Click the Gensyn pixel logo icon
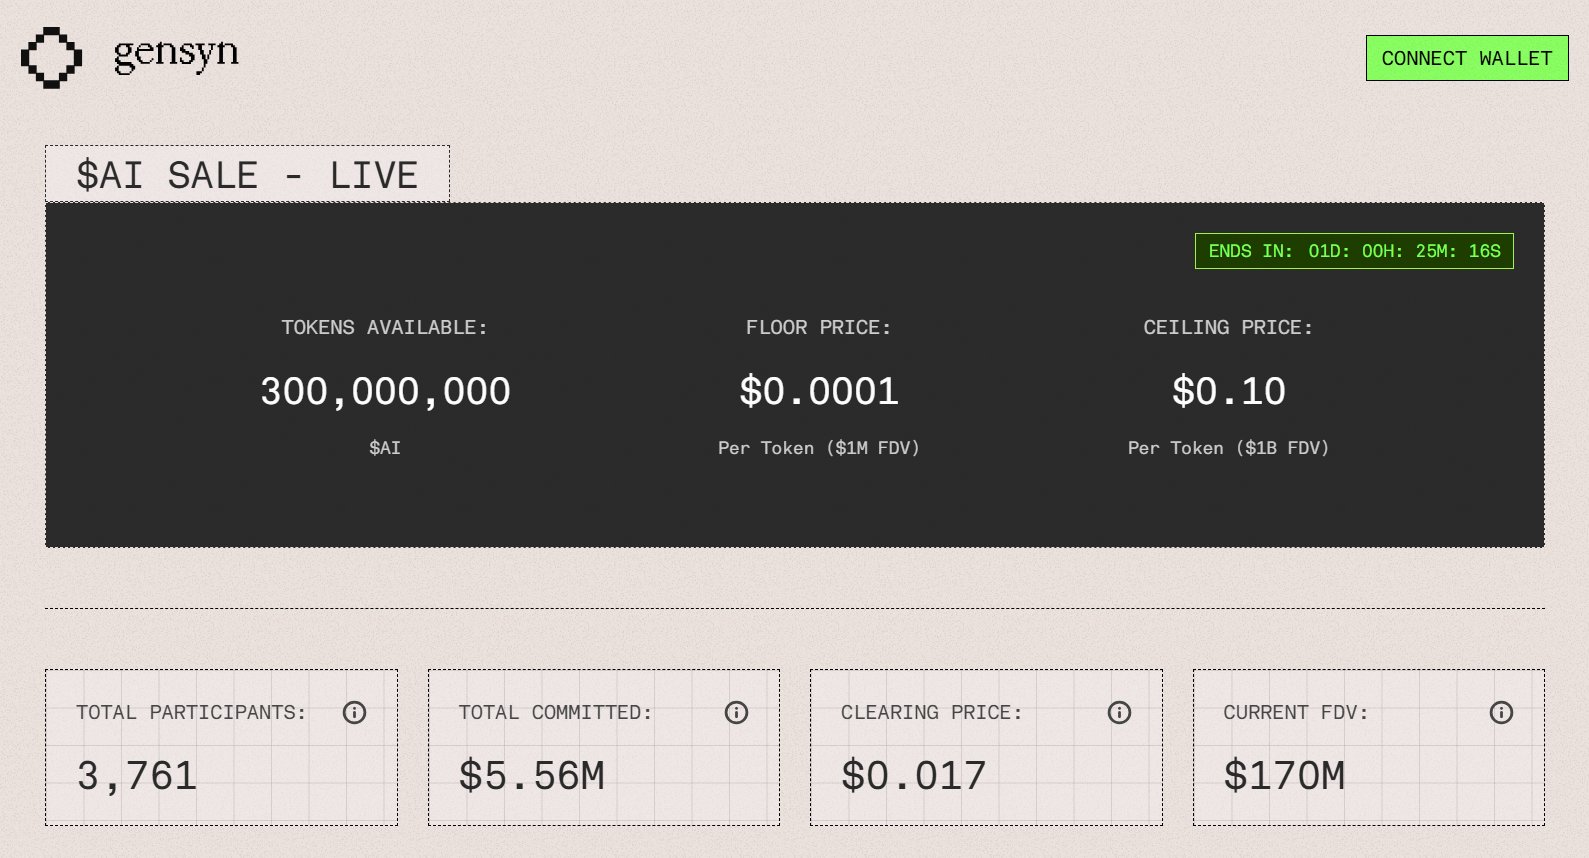 (51, 57)
